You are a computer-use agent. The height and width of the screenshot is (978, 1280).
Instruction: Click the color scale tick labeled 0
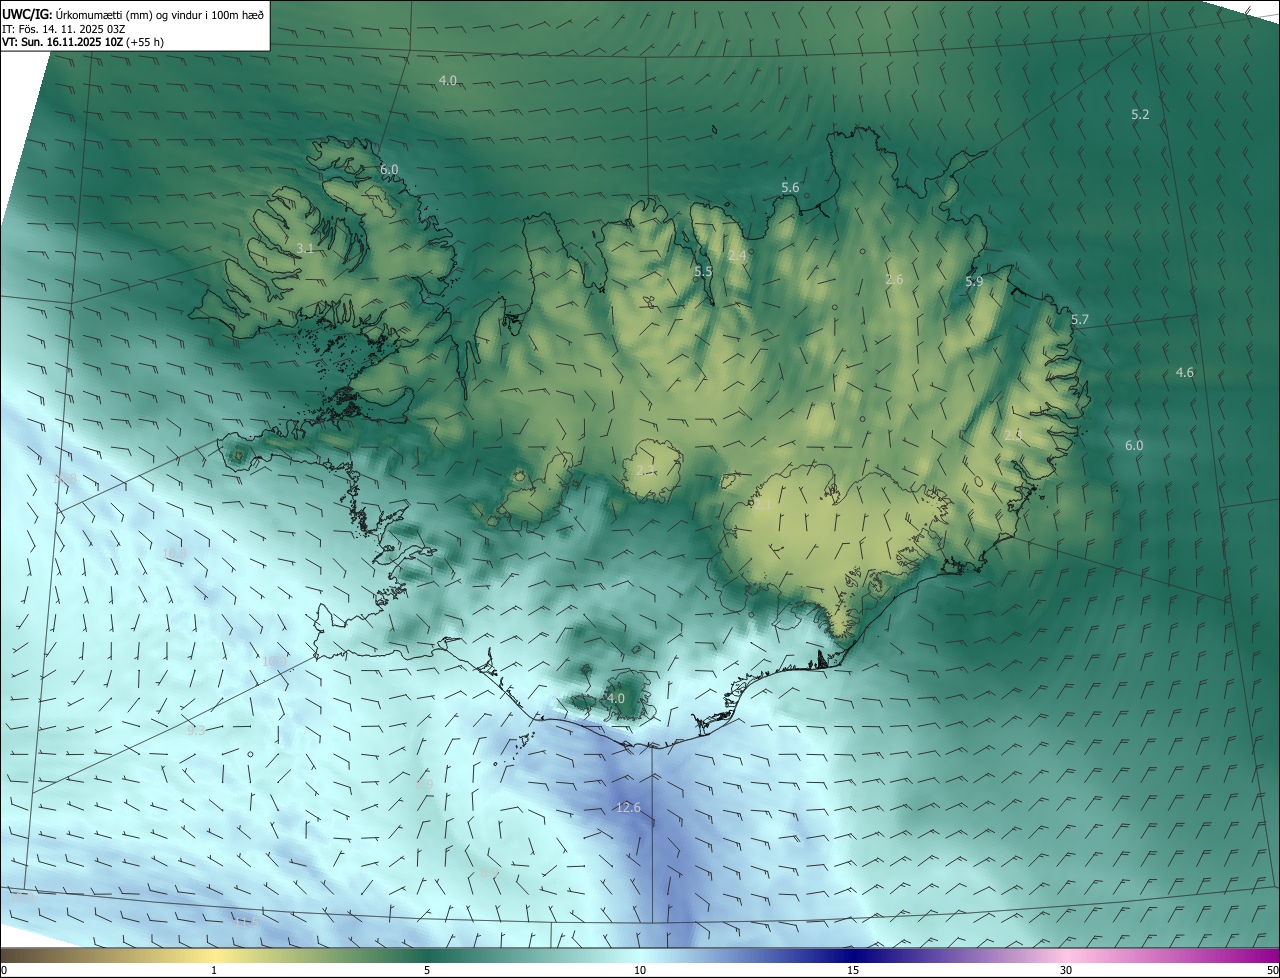click(4, 970)
